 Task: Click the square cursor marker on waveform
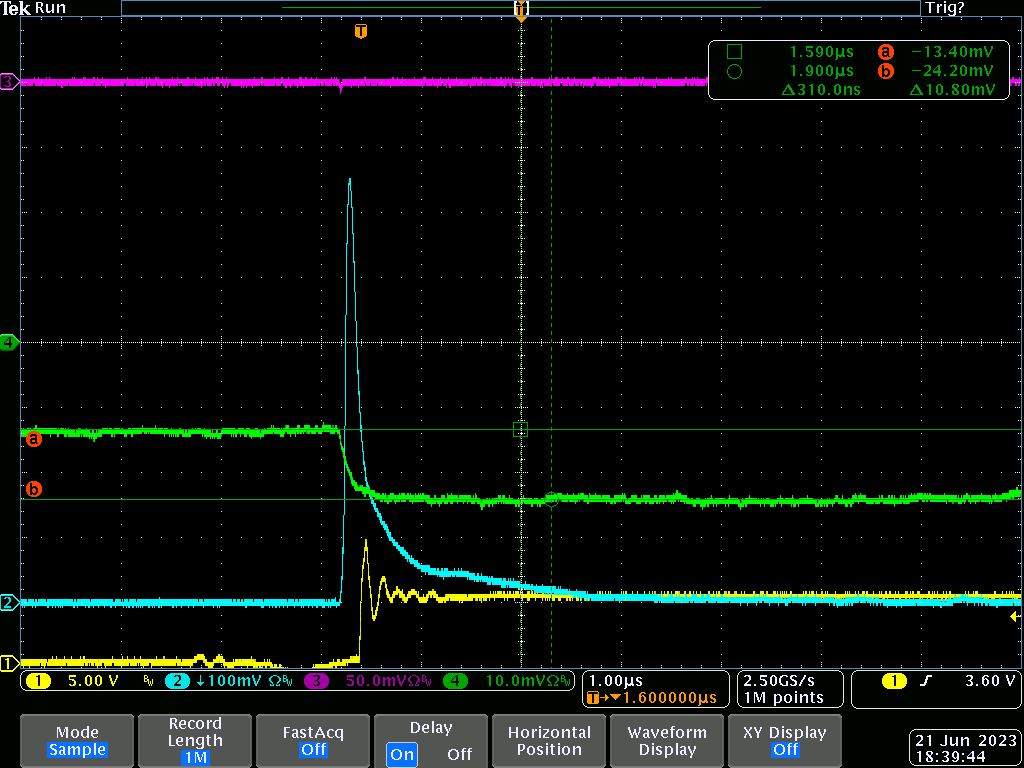click(520, 430)
